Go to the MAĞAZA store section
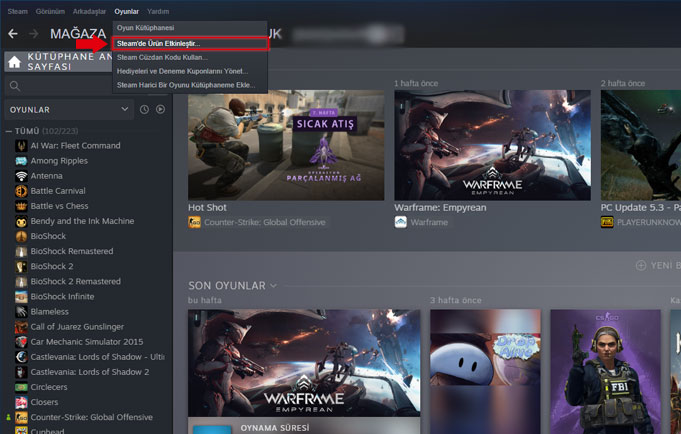Viewport: 681px width, 434px height. pyautogui.click(x=78, y=34)
